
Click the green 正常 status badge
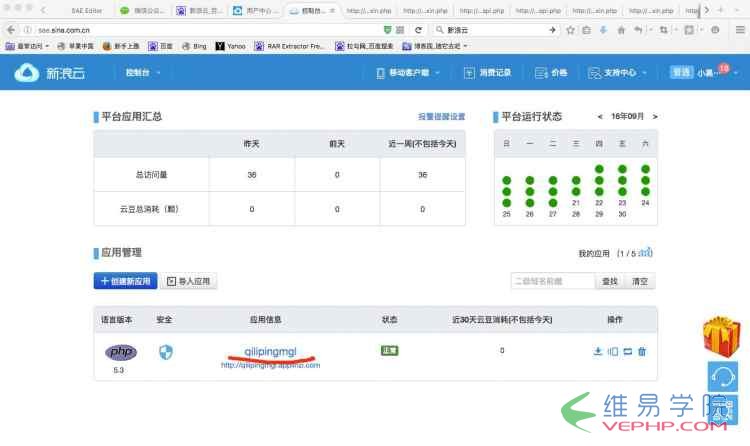[x=389, y=350]
